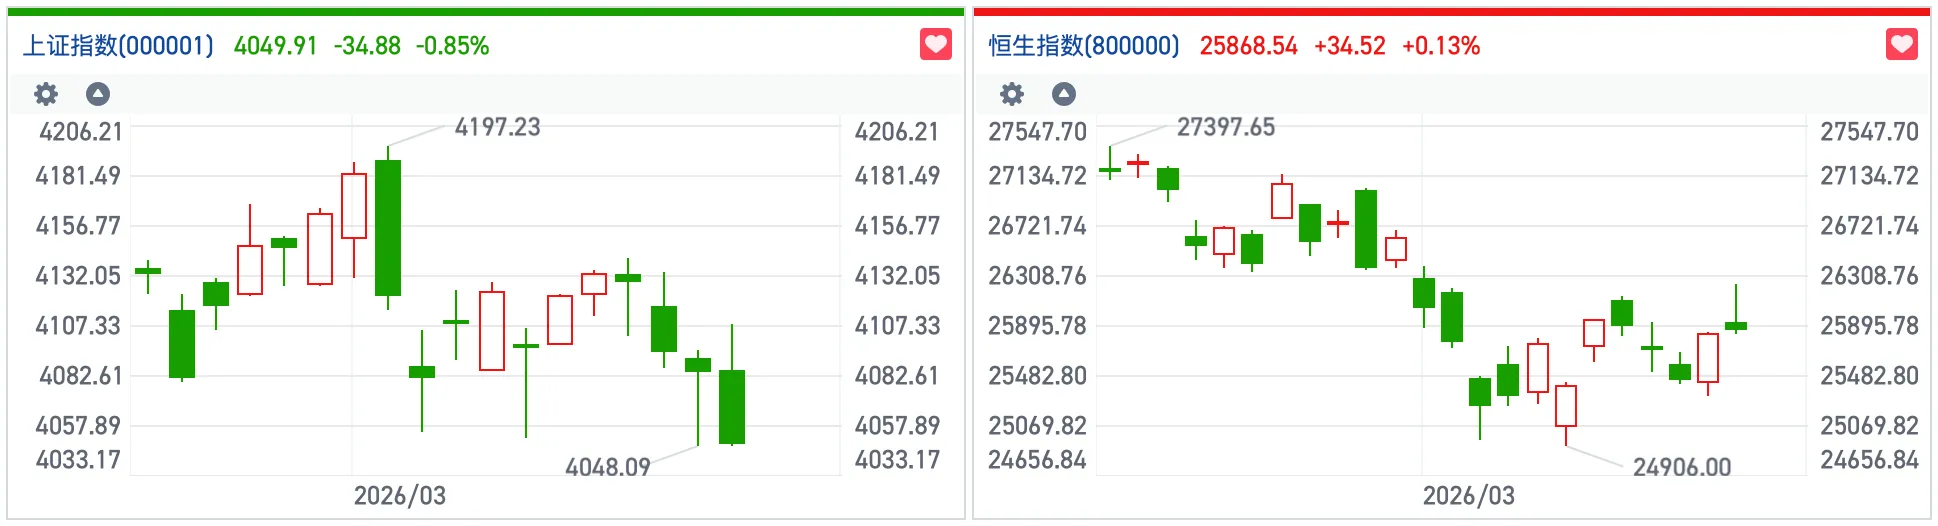The image size is (1938, 526).
Task: Click the 2026/03 date label under 上证指数 chart
Action: coord(399,496)
